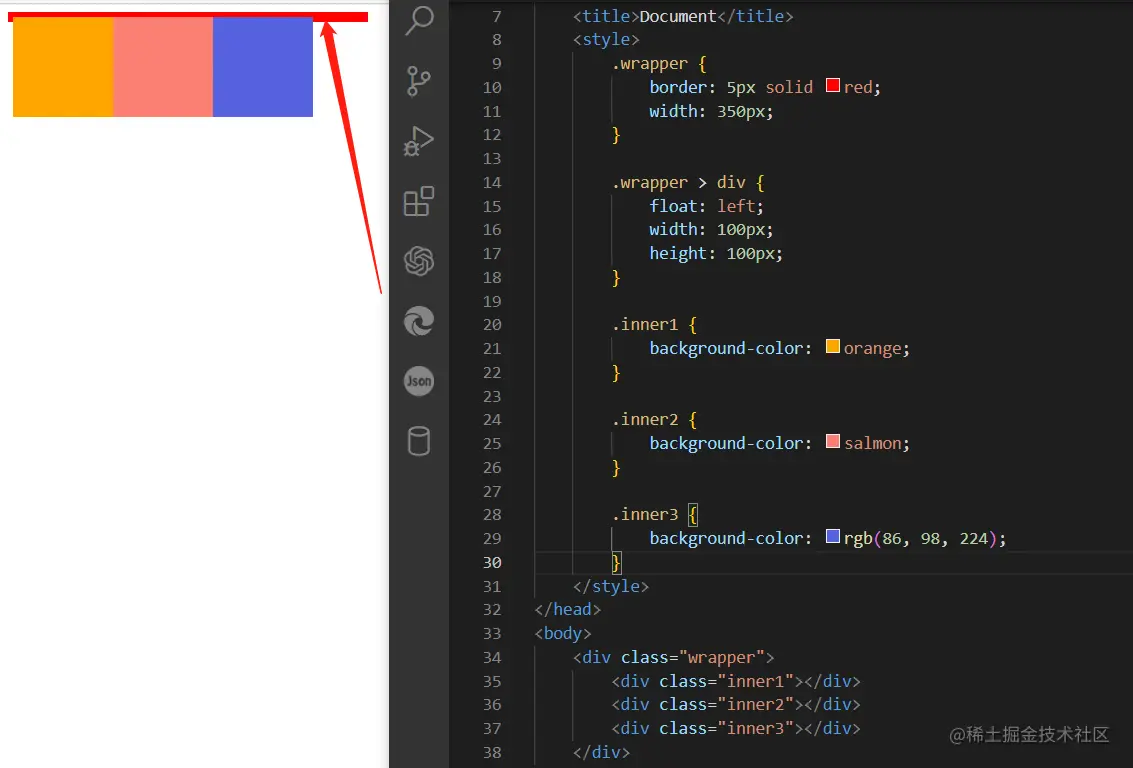Click the .inner3 selector

point(645,514)
